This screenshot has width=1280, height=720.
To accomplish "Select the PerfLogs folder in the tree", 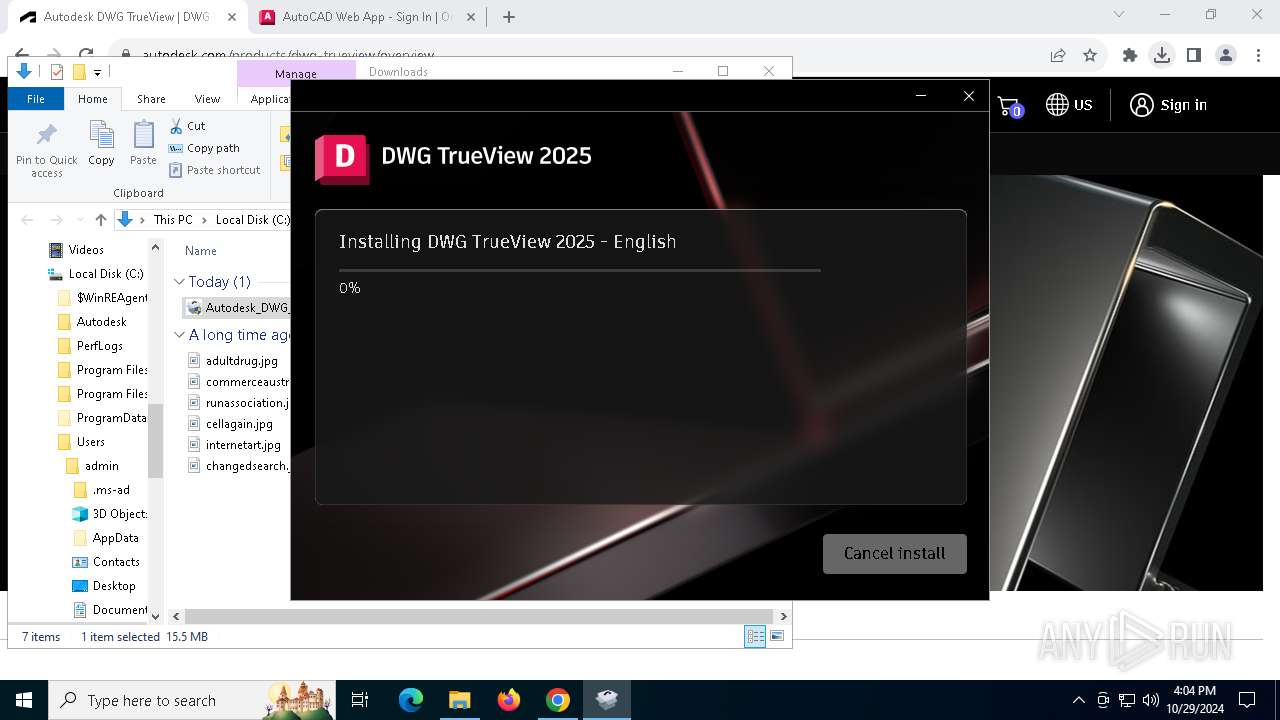I will coord(99,346).
